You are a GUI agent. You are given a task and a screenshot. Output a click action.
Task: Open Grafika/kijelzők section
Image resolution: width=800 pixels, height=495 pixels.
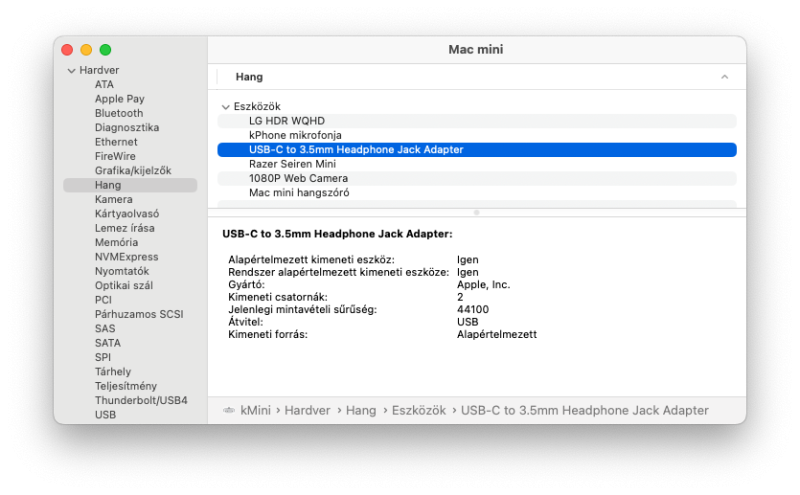[x=133, y=170]
